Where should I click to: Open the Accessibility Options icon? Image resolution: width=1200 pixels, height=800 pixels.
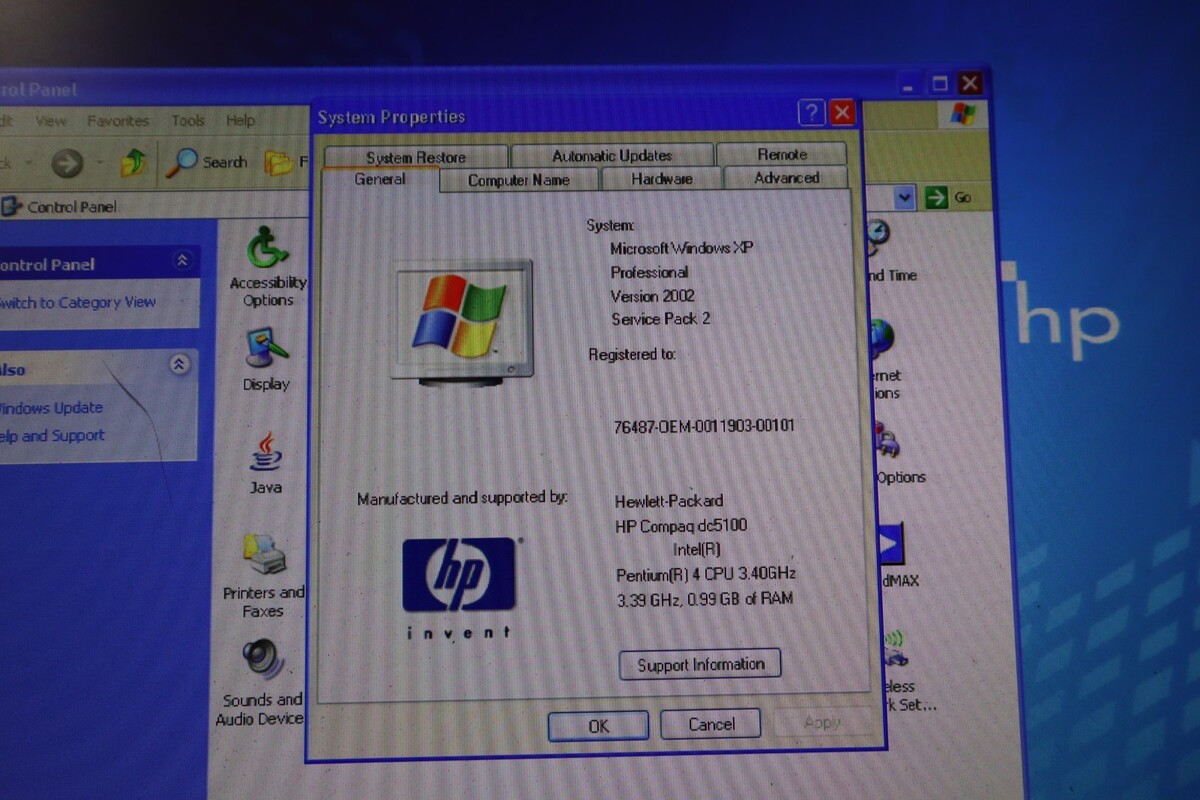point(268,248)
